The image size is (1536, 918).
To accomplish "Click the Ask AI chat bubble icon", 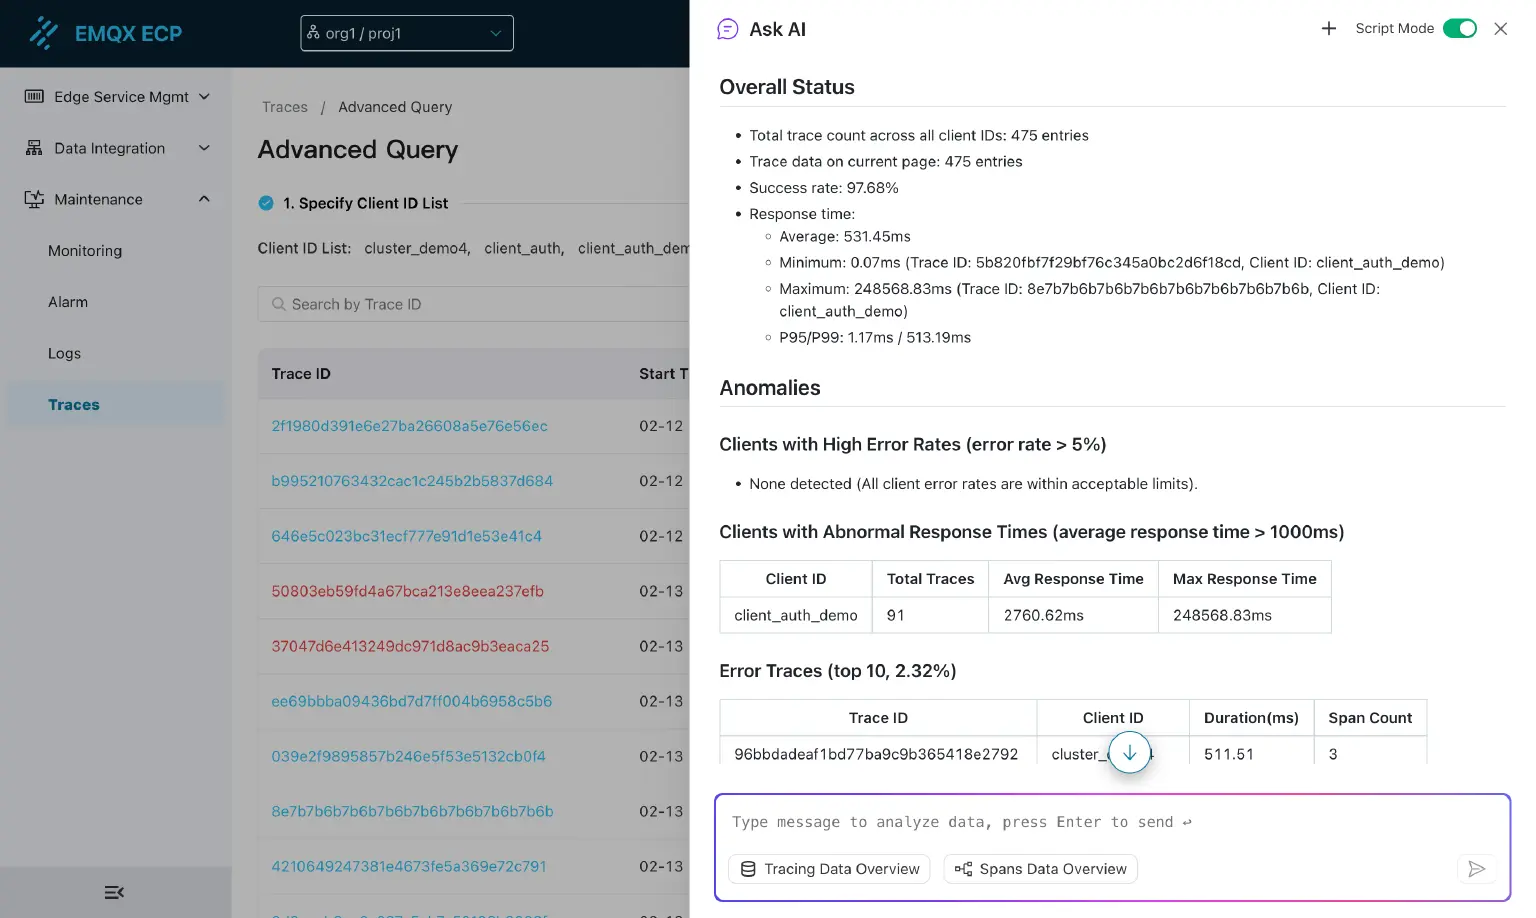I will 728,29.
